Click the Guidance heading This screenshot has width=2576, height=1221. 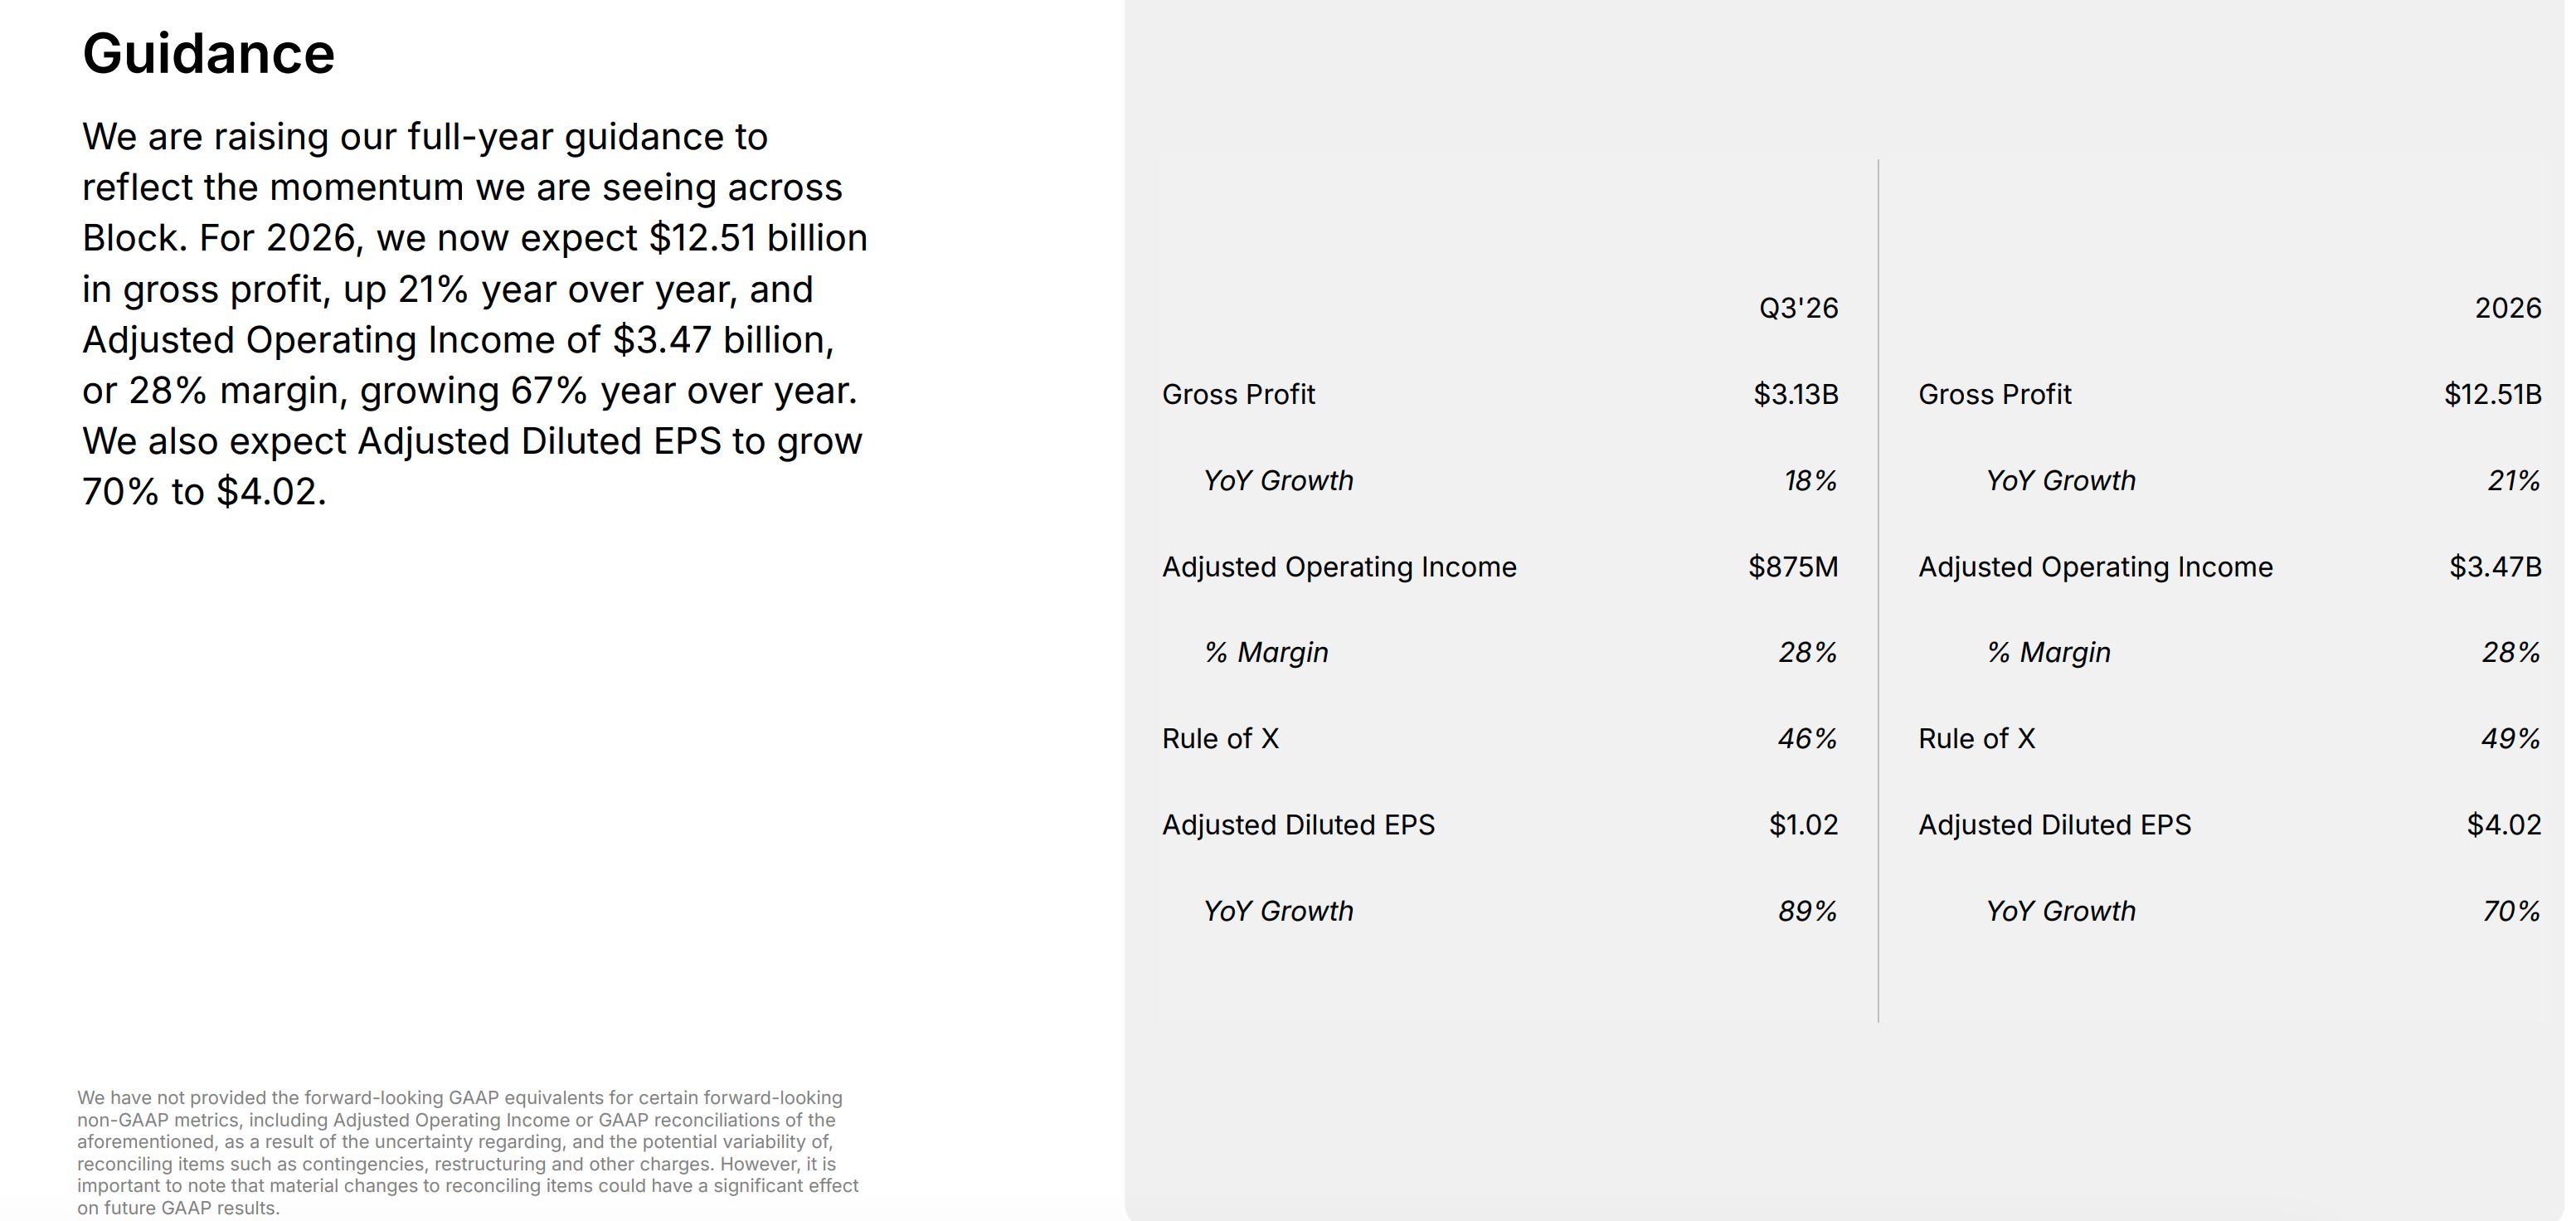[208, 54]
